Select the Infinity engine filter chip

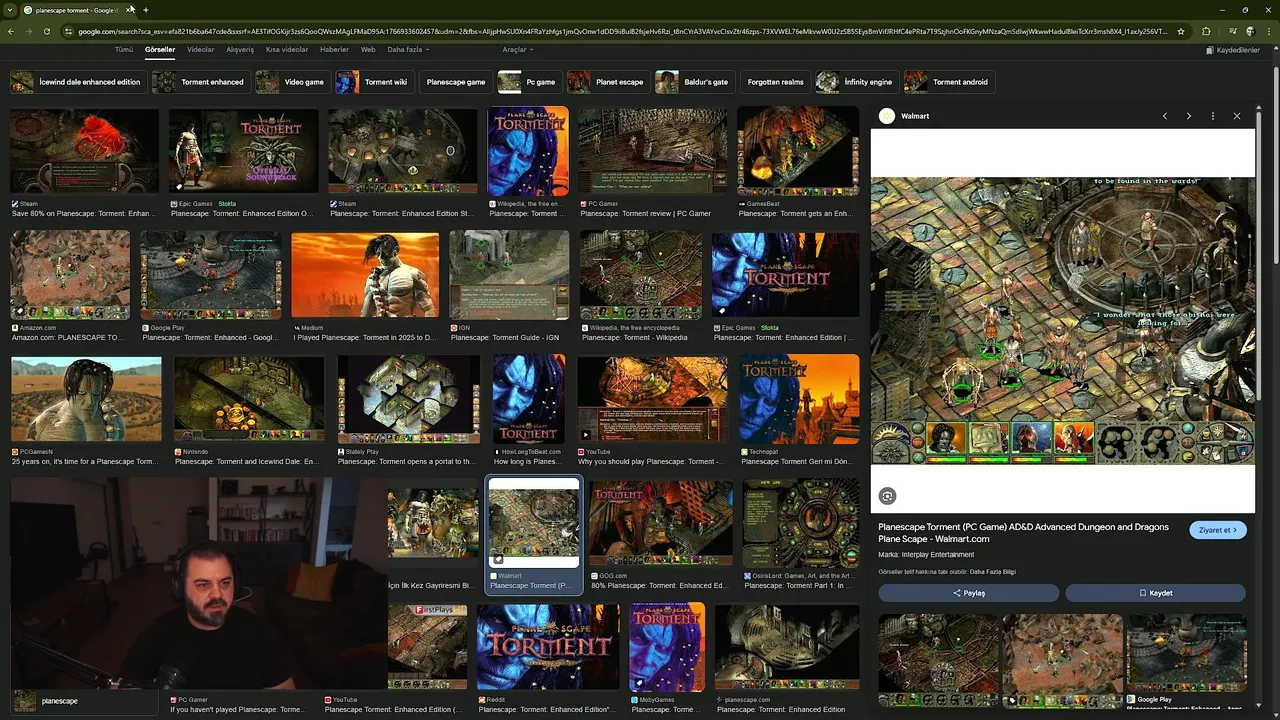[856, 82]
